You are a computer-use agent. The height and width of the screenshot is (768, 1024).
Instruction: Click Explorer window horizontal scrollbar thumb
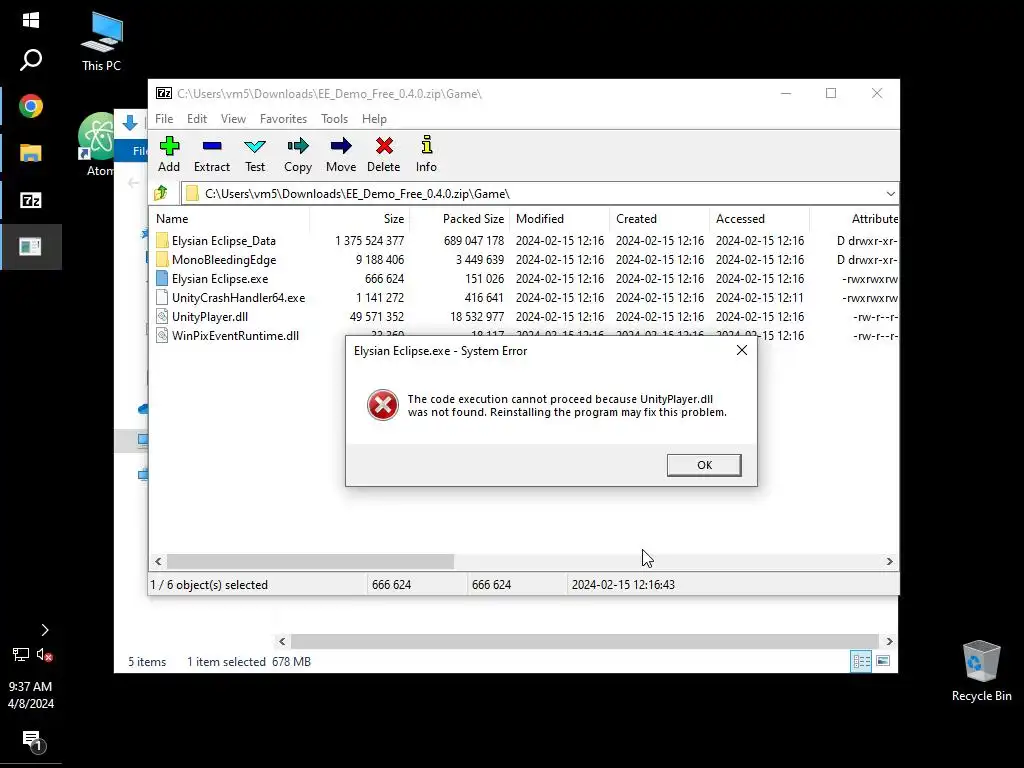click(x=584, y=641)
